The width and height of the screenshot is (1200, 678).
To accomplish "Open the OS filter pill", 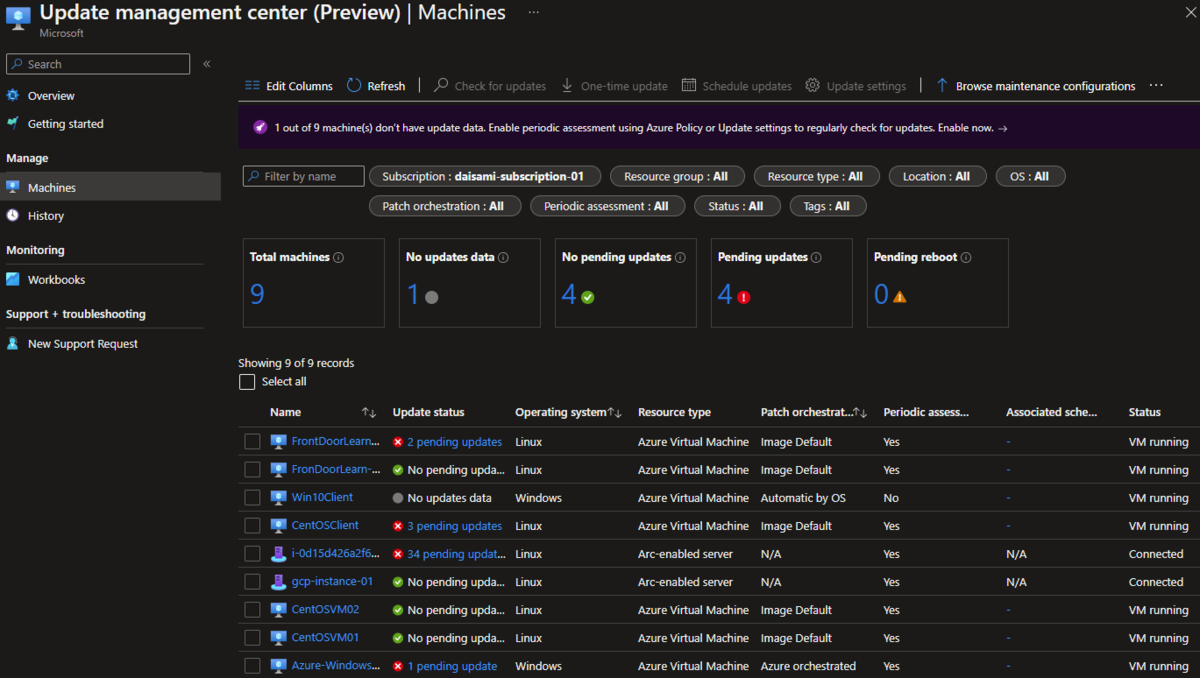I will (x=1030, y=176).
